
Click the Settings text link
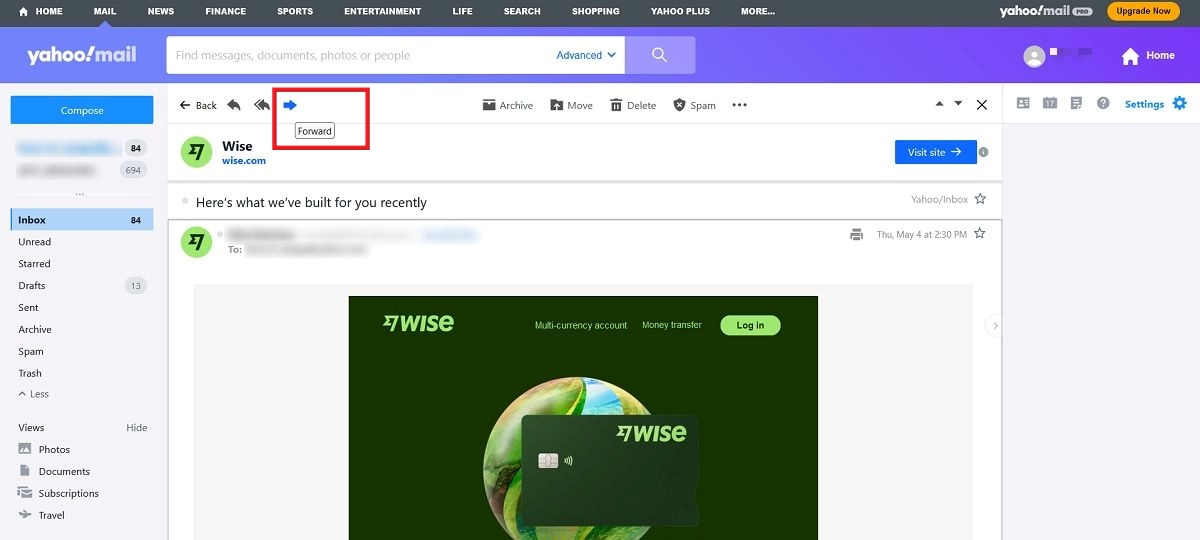point(1144,104)
